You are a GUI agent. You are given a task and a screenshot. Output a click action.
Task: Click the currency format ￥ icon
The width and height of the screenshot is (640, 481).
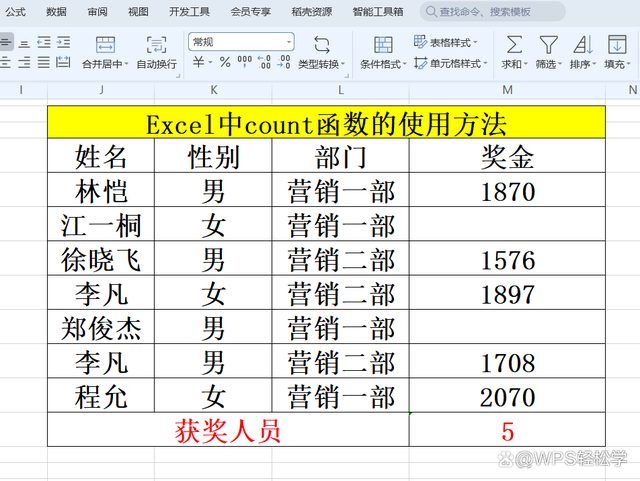pos(199,63)
